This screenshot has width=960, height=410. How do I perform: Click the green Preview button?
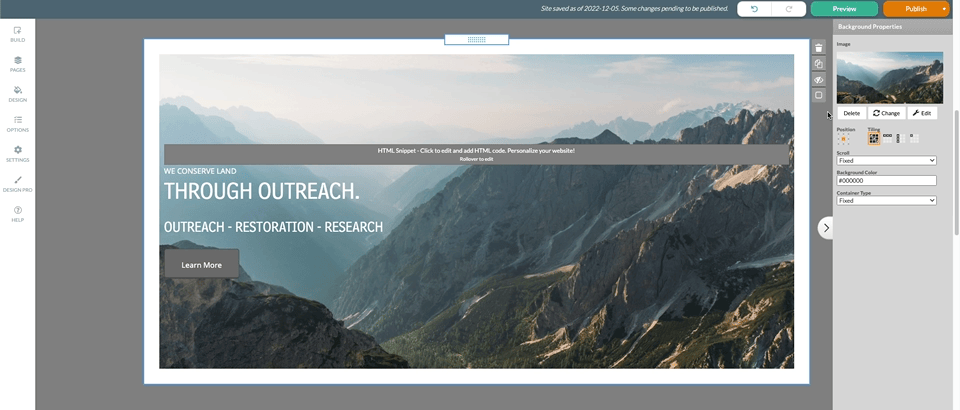[x=844, y=9]
